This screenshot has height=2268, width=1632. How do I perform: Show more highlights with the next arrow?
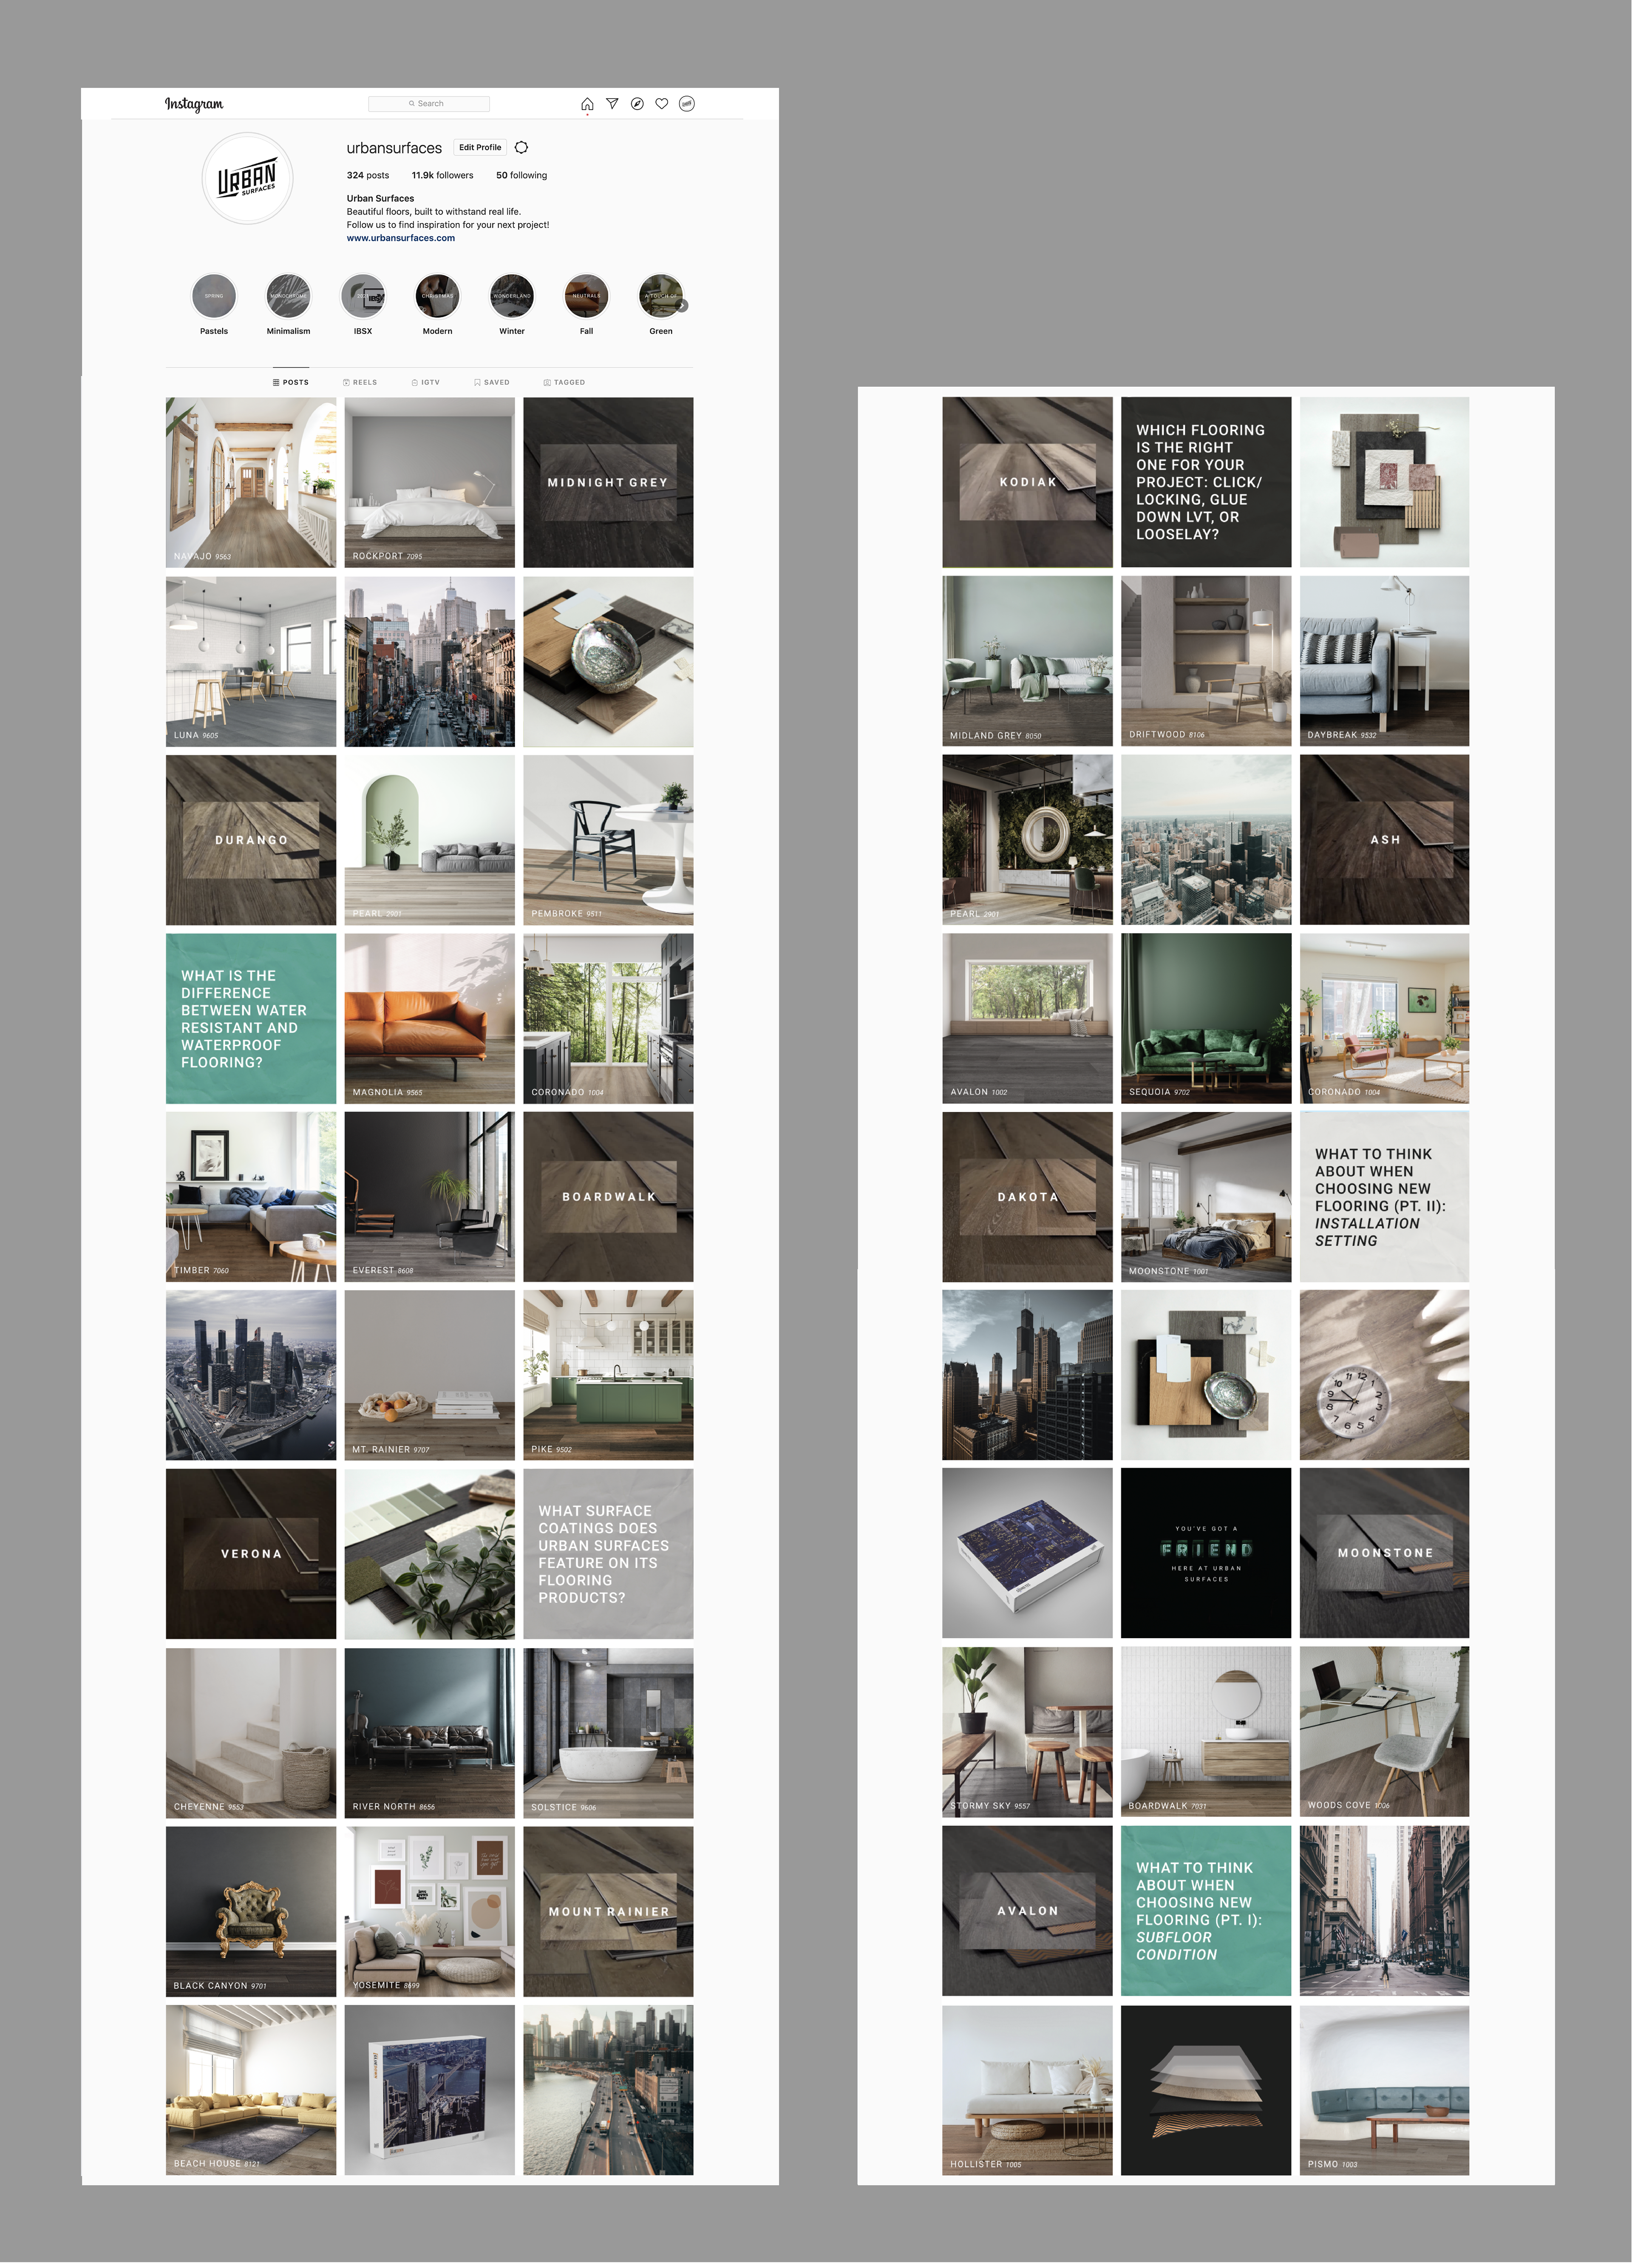point(683,306)
